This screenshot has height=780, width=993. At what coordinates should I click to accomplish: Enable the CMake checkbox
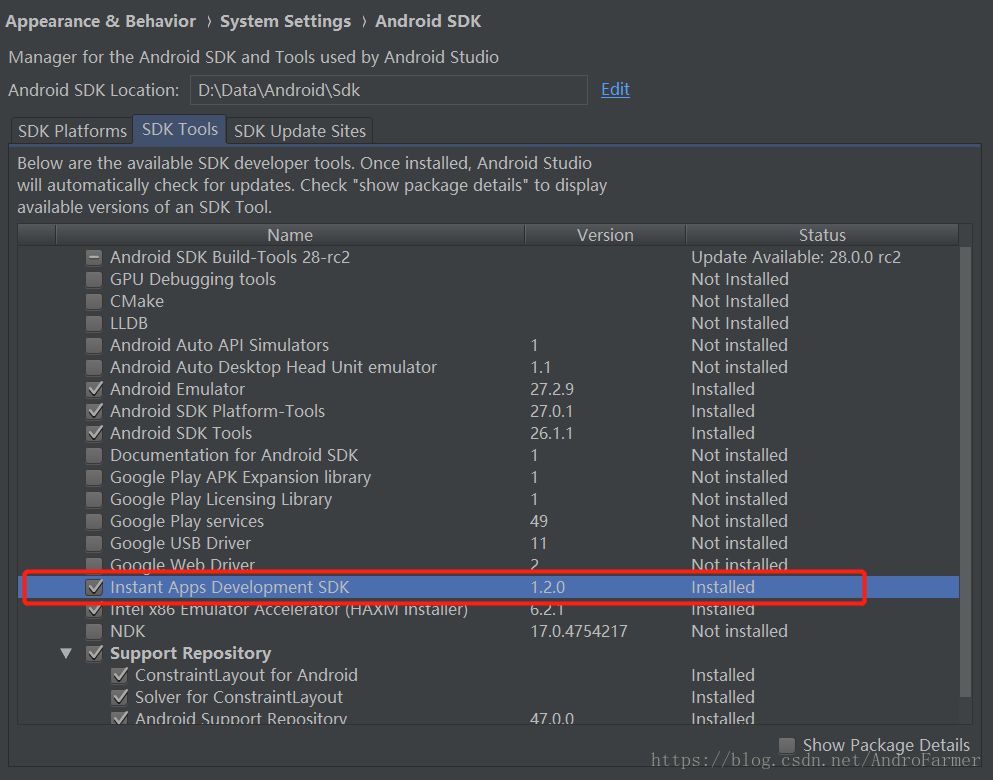94,301
